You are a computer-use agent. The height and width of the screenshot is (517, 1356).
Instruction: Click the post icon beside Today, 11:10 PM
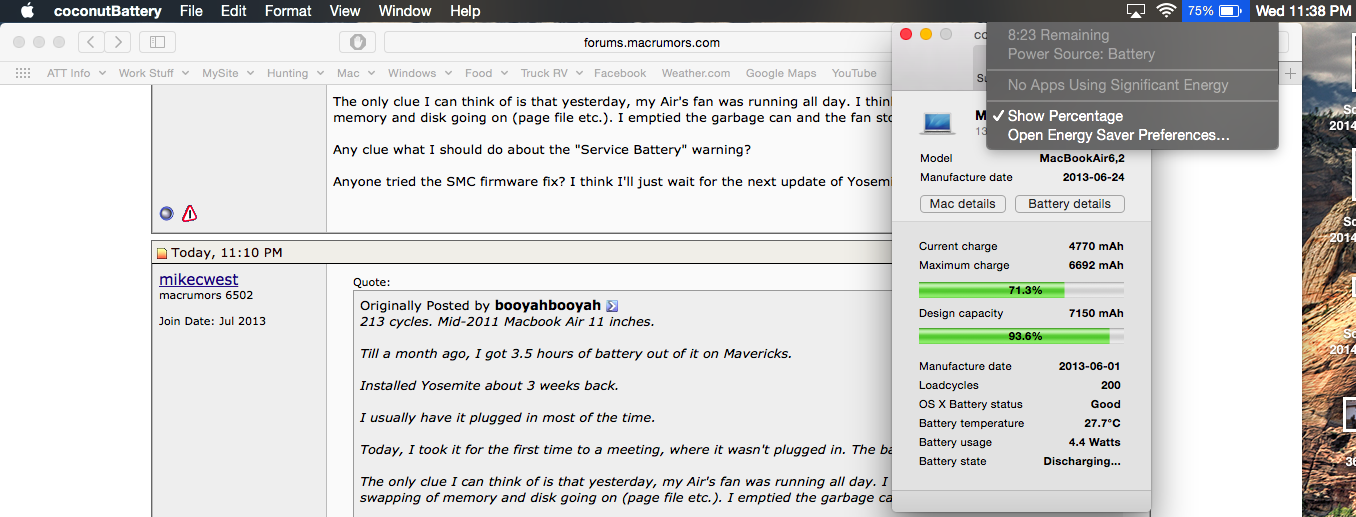[x=162, y=254]
